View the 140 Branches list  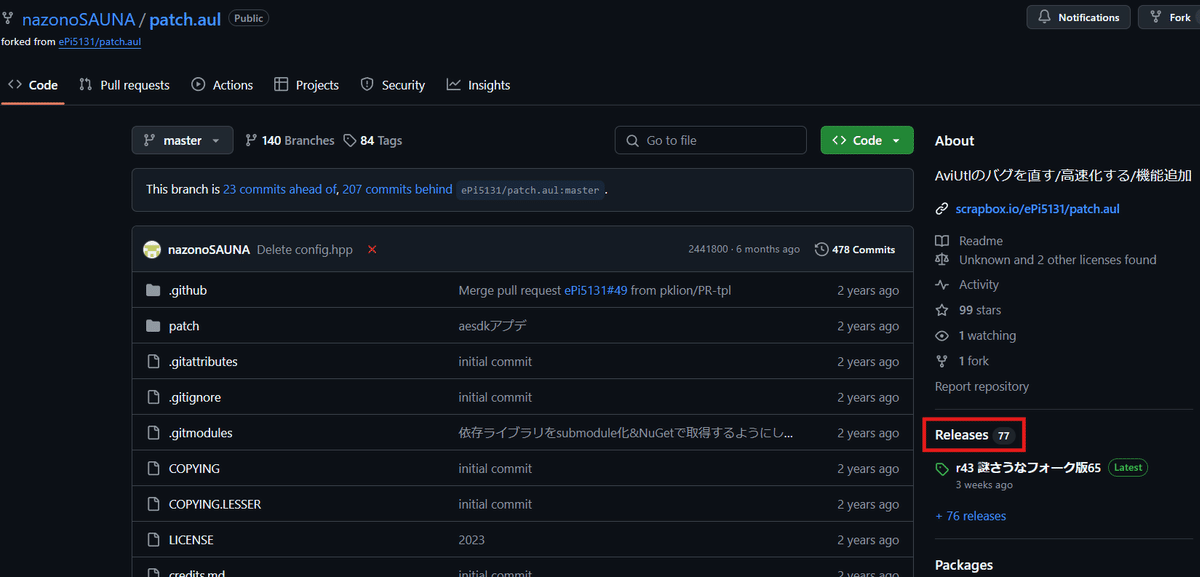[290, 141]
